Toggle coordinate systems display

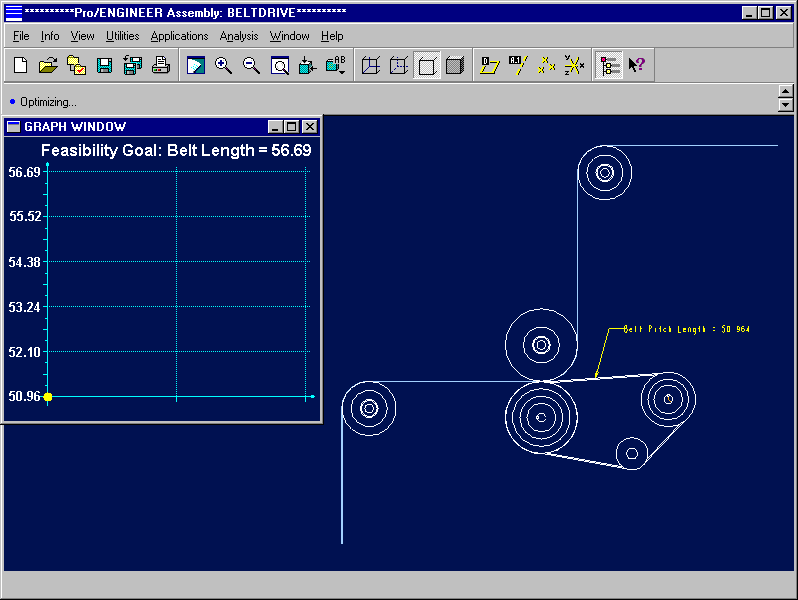click(x=574, y=66)
